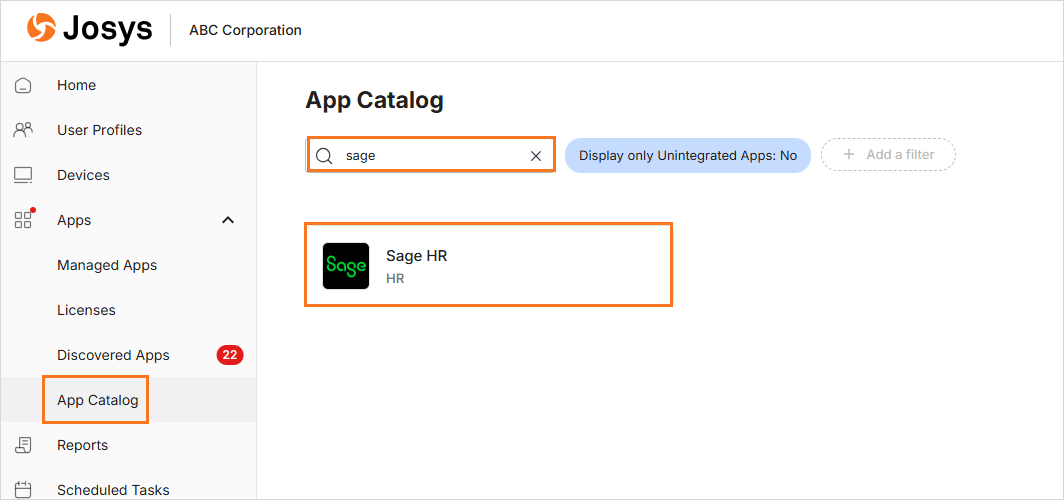1064x500 pixels.
Task: Click into the search field containing sage
Action: (431, 155)
